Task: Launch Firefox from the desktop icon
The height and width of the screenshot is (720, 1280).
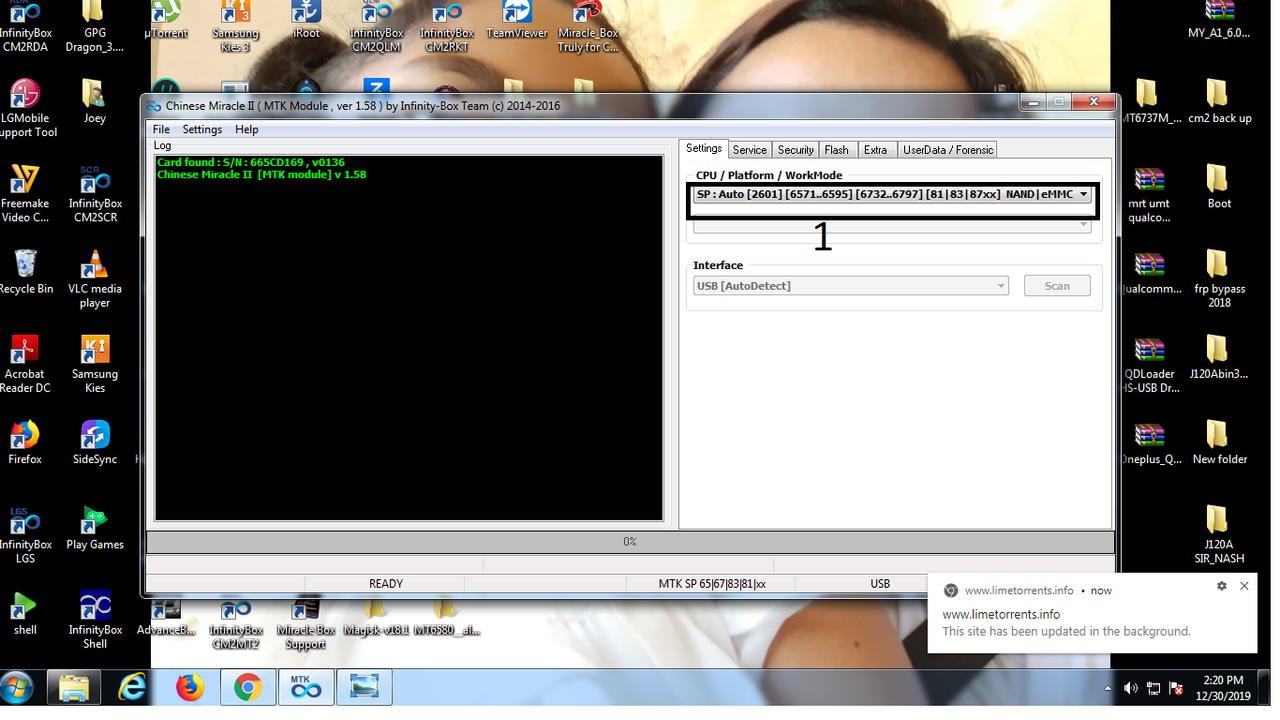Action: (25, 443)
